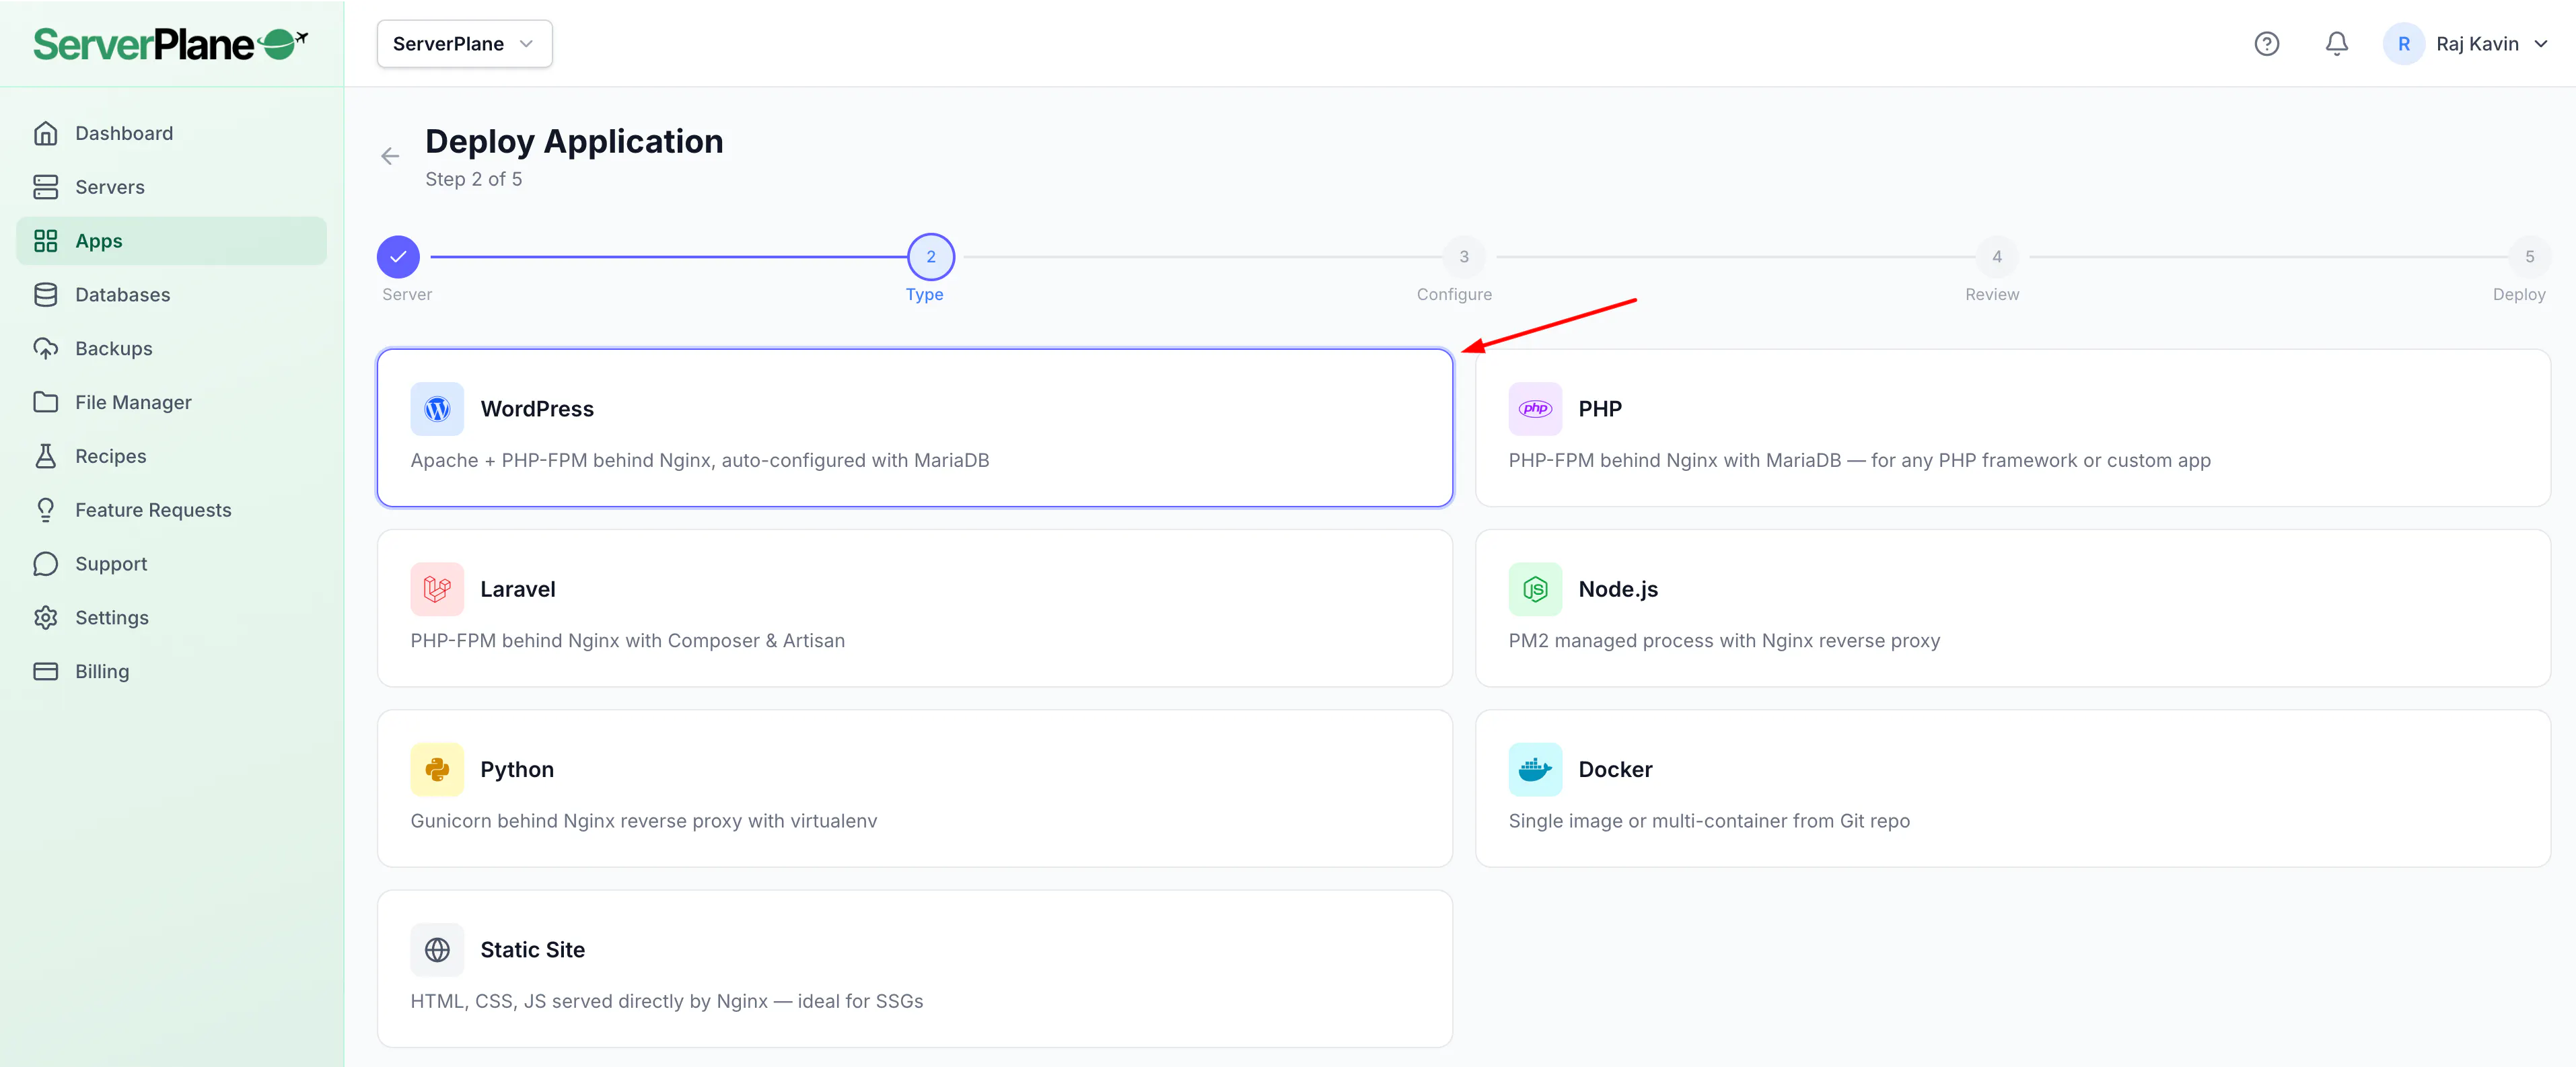The height and width of the screenshot is (1067, 2576).
Task: Click the Support chat bubble icon
Action: click(x=46, y=564)
